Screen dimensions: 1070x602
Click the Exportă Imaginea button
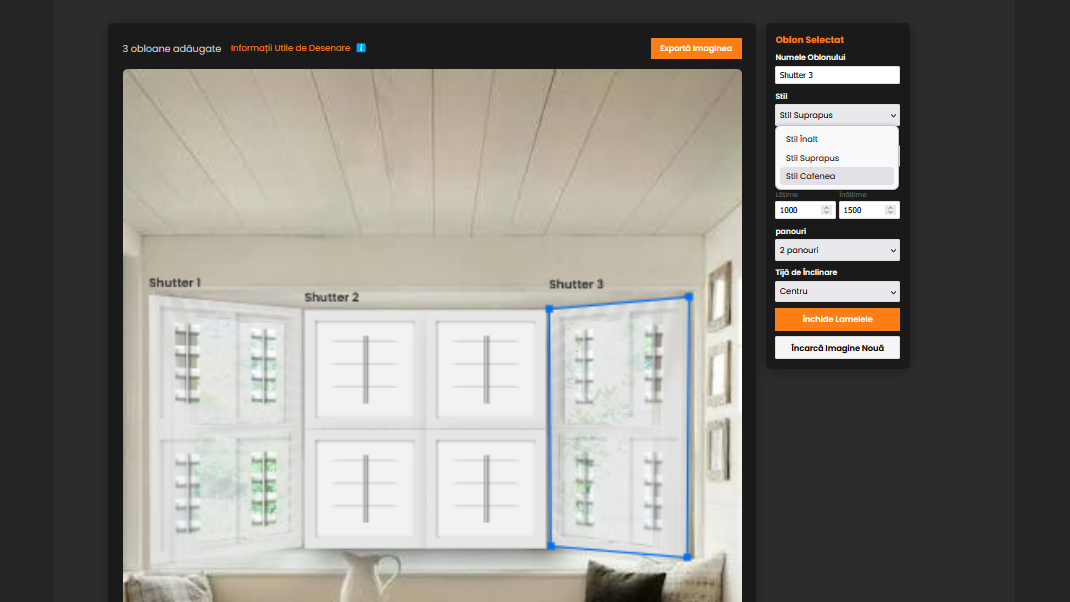click(696, 48)
